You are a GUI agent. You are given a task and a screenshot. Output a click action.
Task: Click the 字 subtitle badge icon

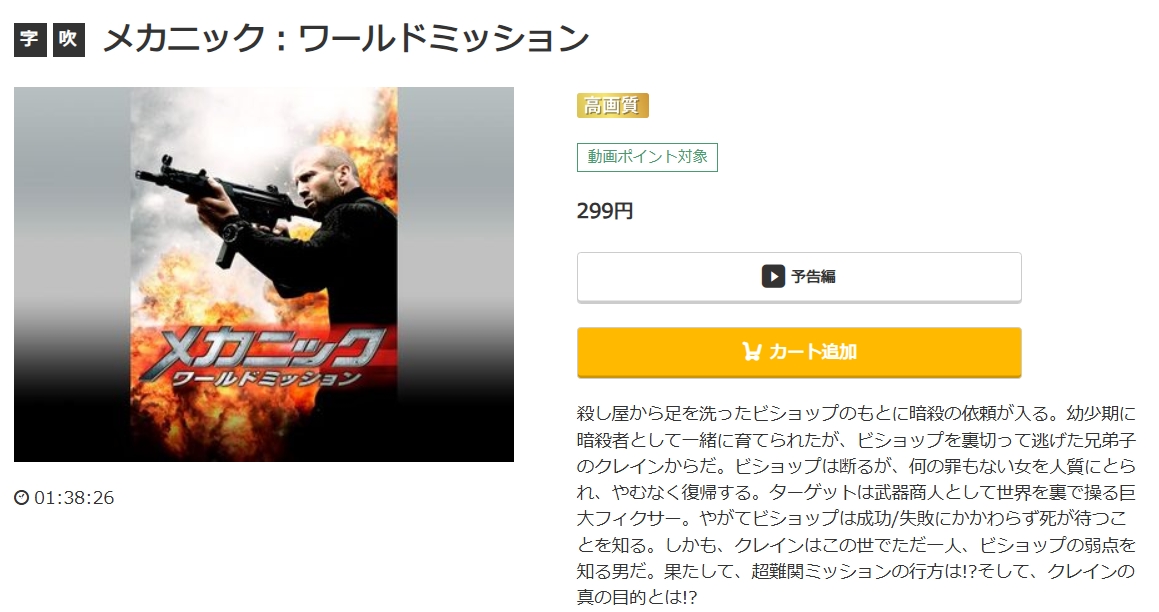coord(30,40)
